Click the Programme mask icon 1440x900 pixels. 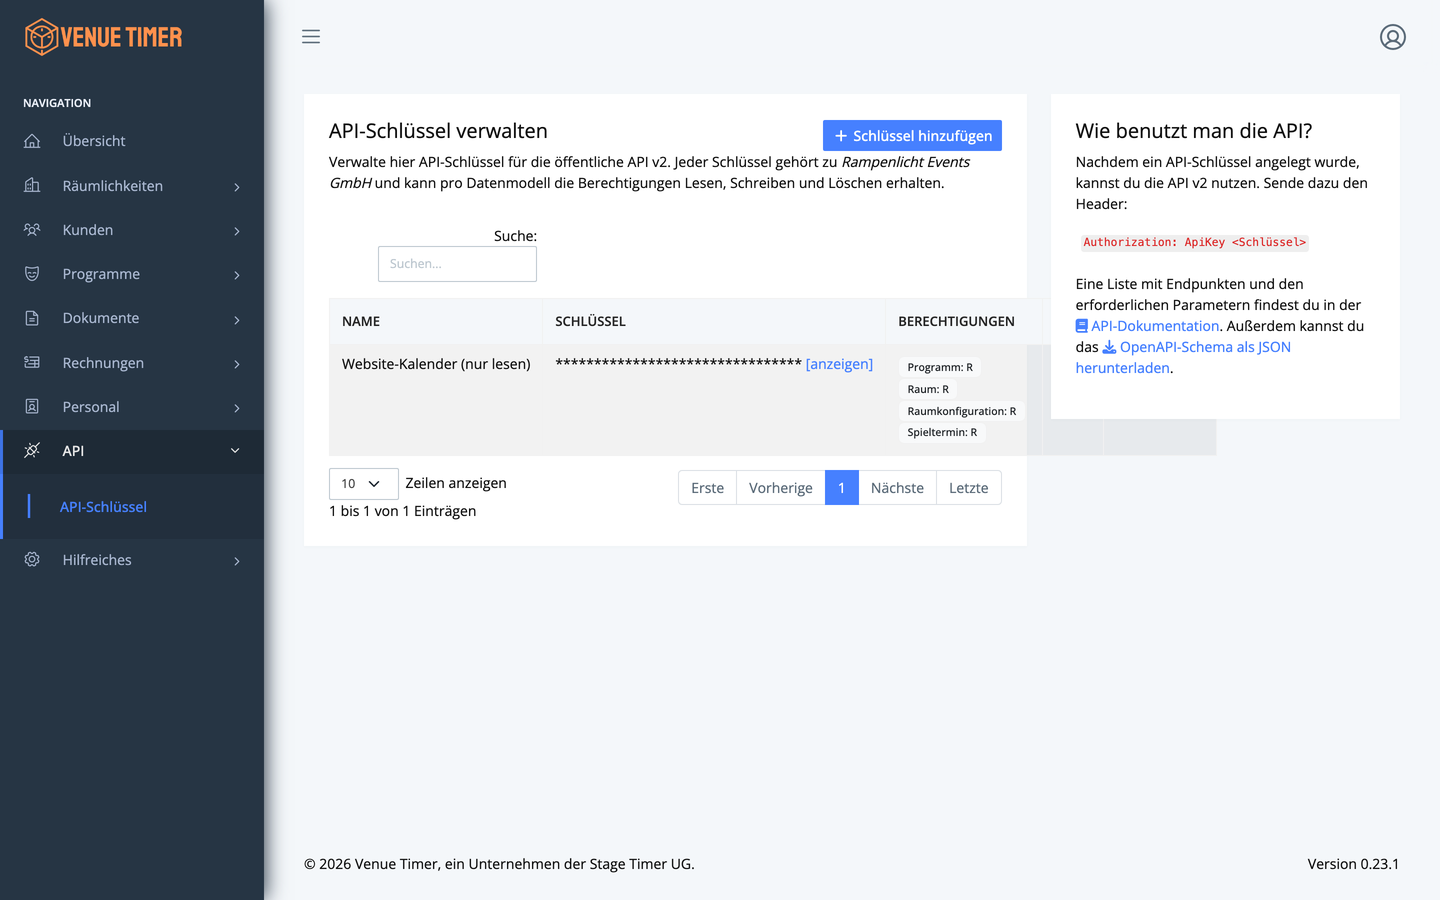click(x=32, y=274)
